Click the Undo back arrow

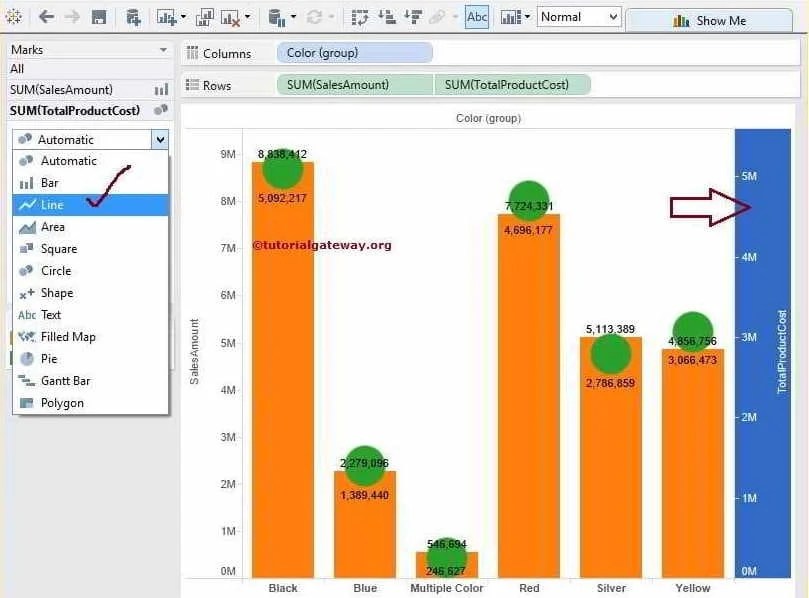46,17
